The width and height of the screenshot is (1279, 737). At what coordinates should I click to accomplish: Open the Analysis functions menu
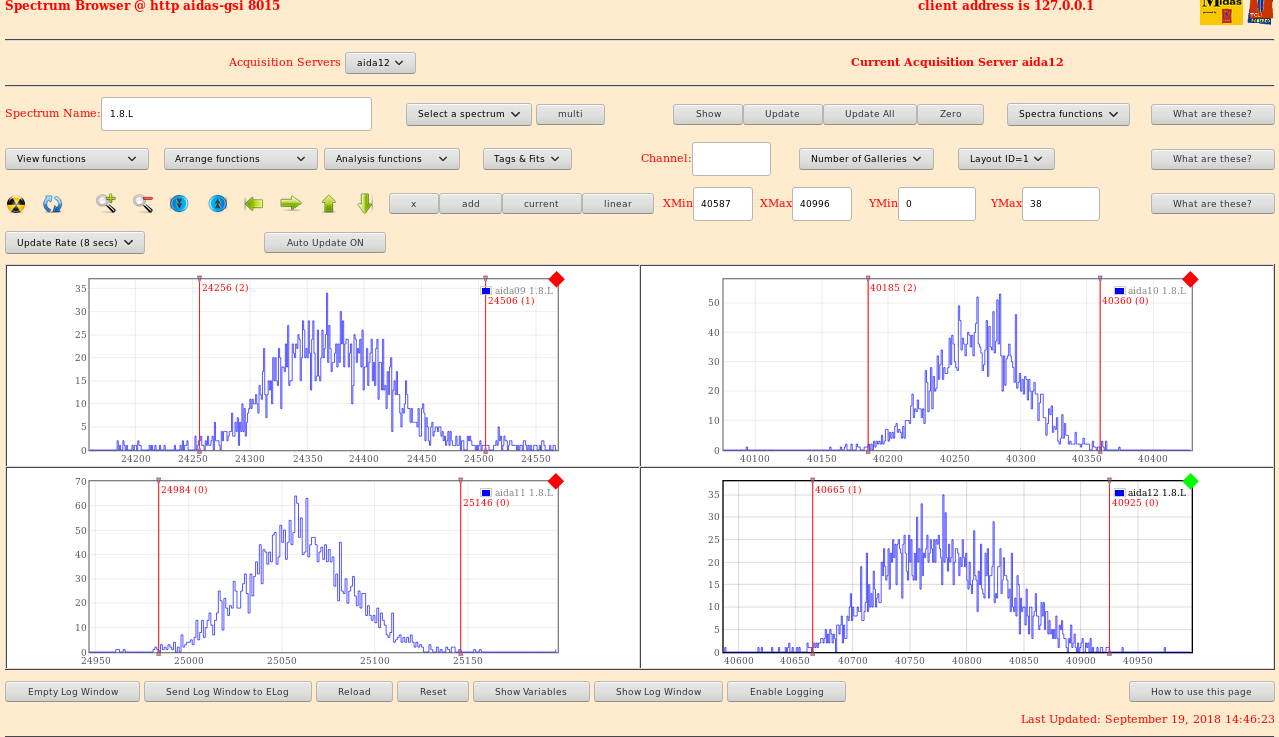[x=391, y=159]
